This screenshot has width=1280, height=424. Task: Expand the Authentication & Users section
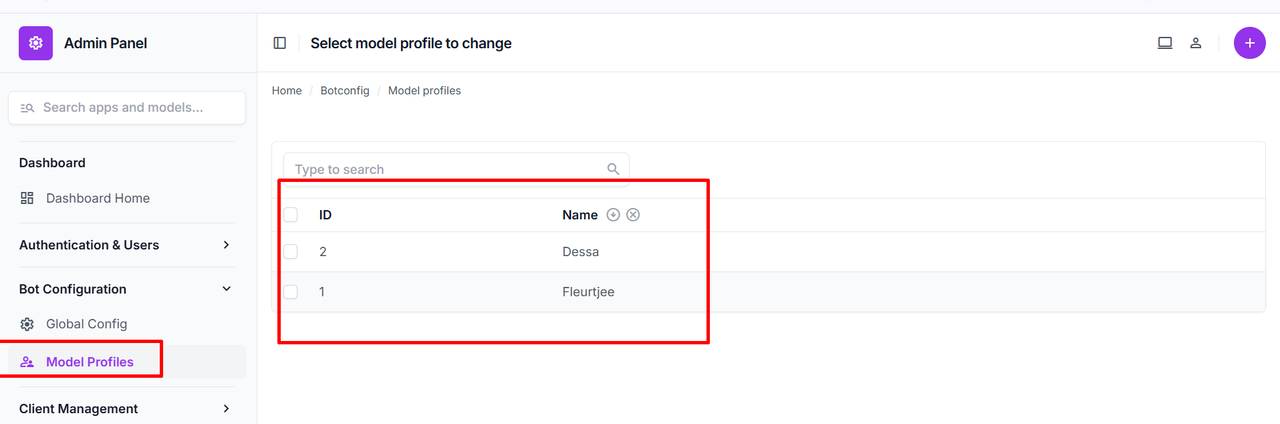(x=226, y=245)
